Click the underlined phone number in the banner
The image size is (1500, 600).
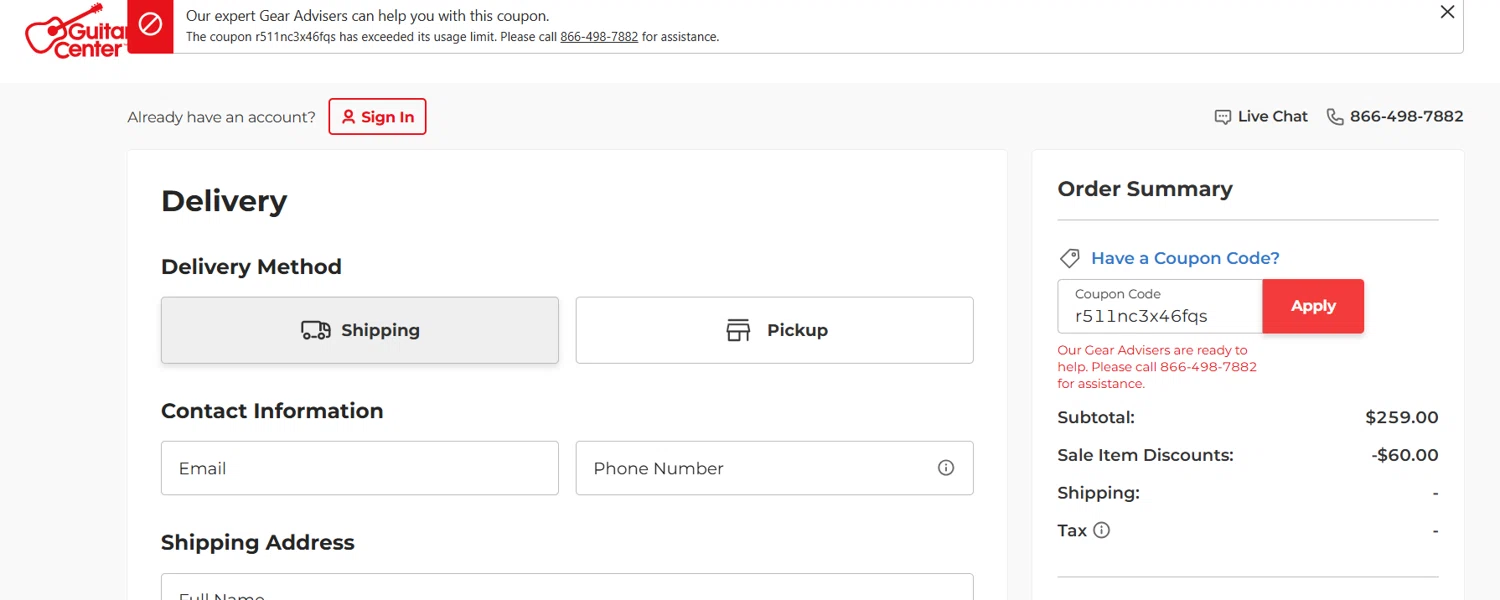pos(599,37)
